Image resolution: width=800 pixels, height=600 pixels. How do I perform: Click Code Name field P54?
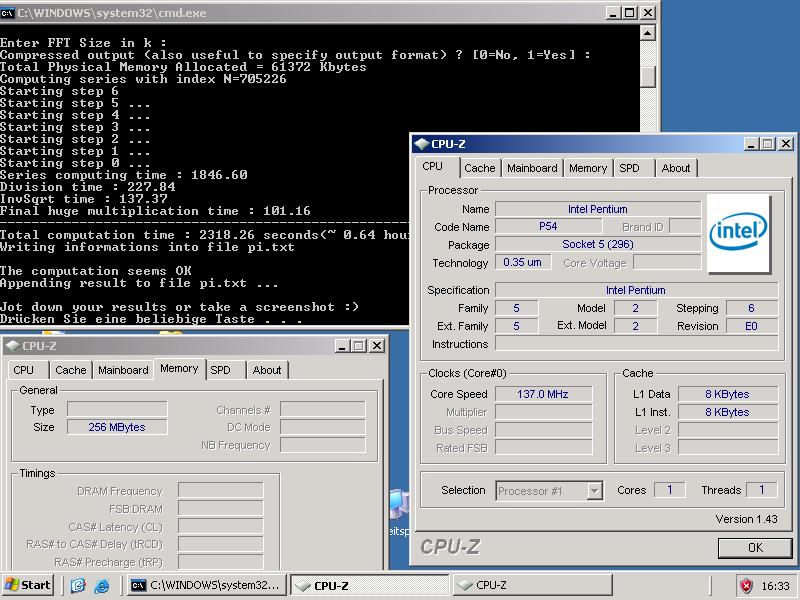coord(548,227)
